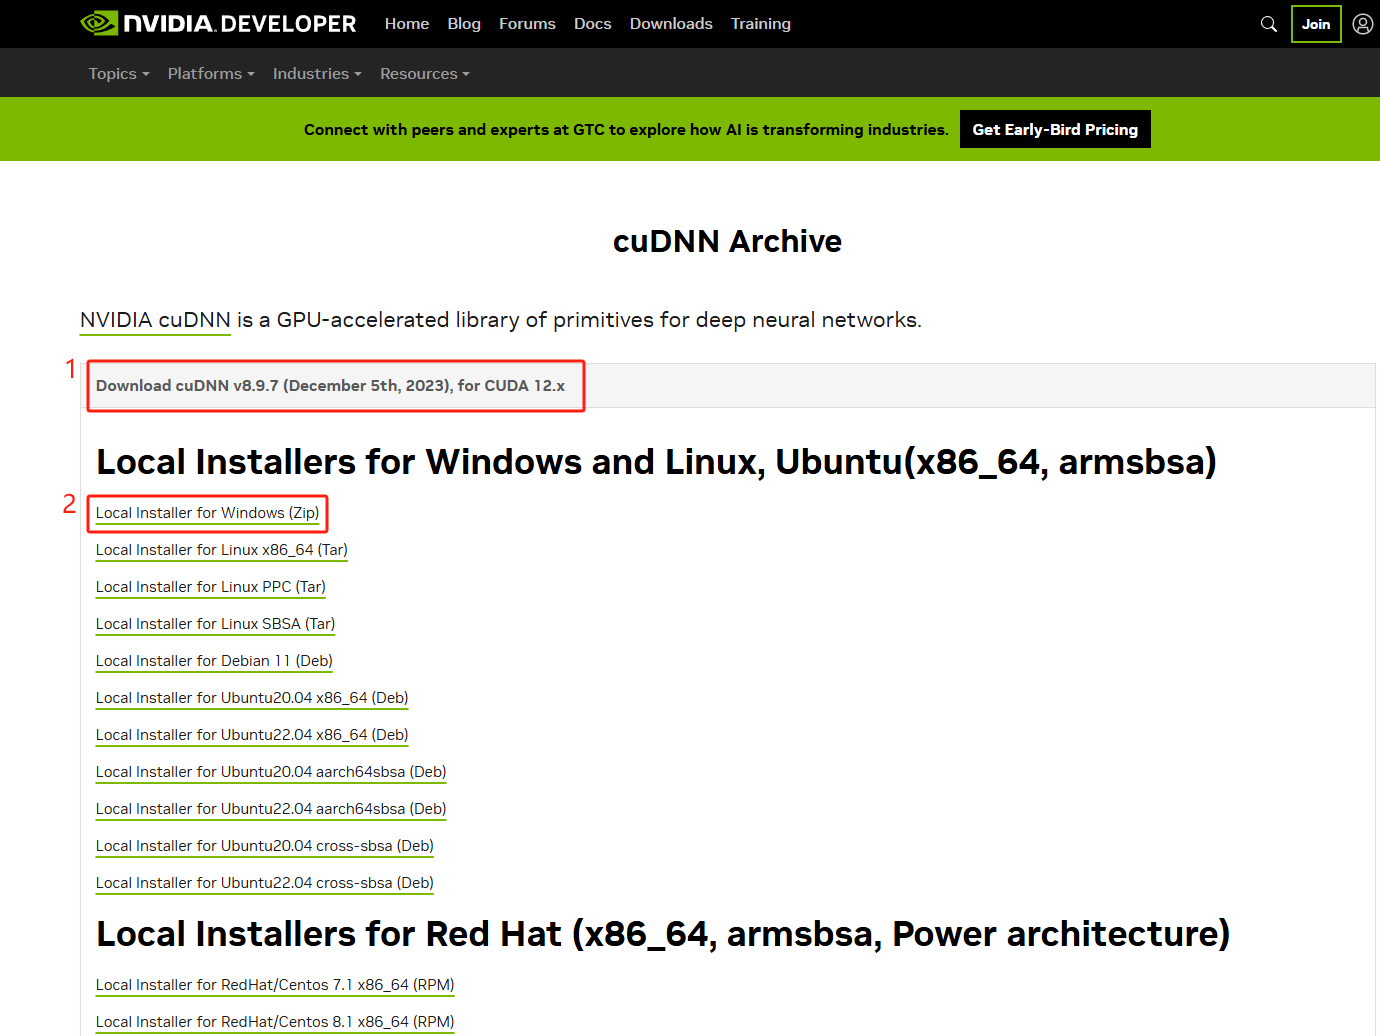This screenshot has width=1380, height=1036.
Task: Open Downloads in the top navigation
Action: (x=671, y=24)
